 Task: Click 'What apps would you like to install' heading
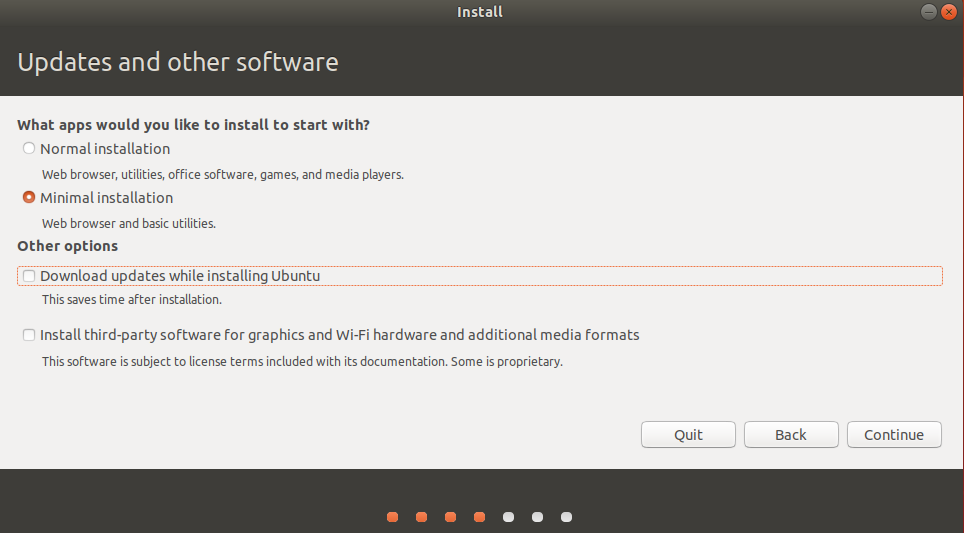[x=193, y=125]
